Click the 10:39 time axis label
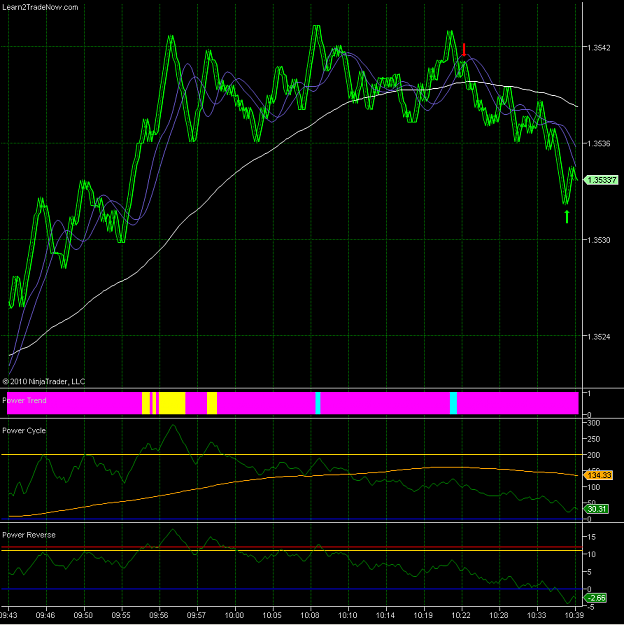 [575, 615]
